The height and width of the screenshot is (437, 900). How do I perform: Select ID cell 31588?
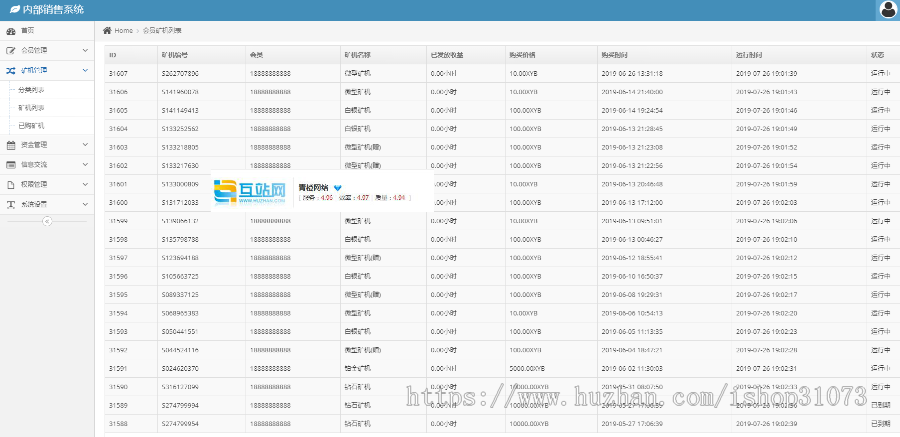[x=118, y=423]
